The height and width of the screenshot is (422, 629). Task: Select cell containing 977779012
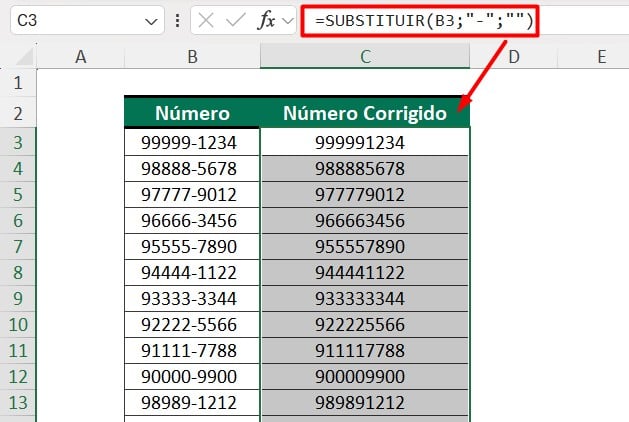click(365, 195)
